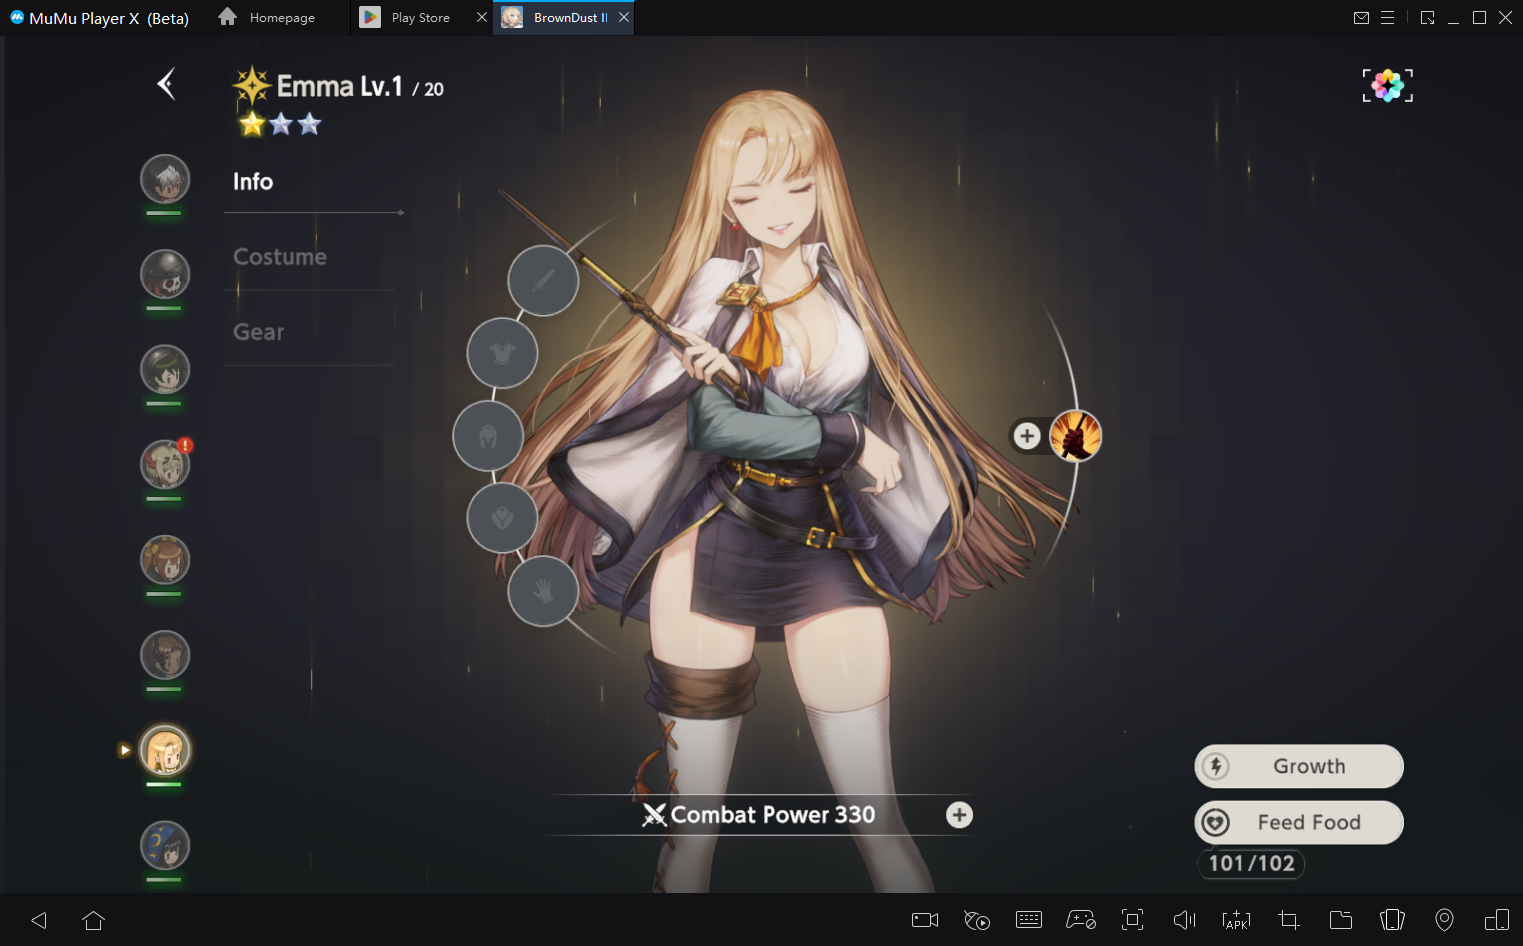Open the fiery fist skill icon
This screenshot has width=1523, height=946.
click(x=1075, y=436)
